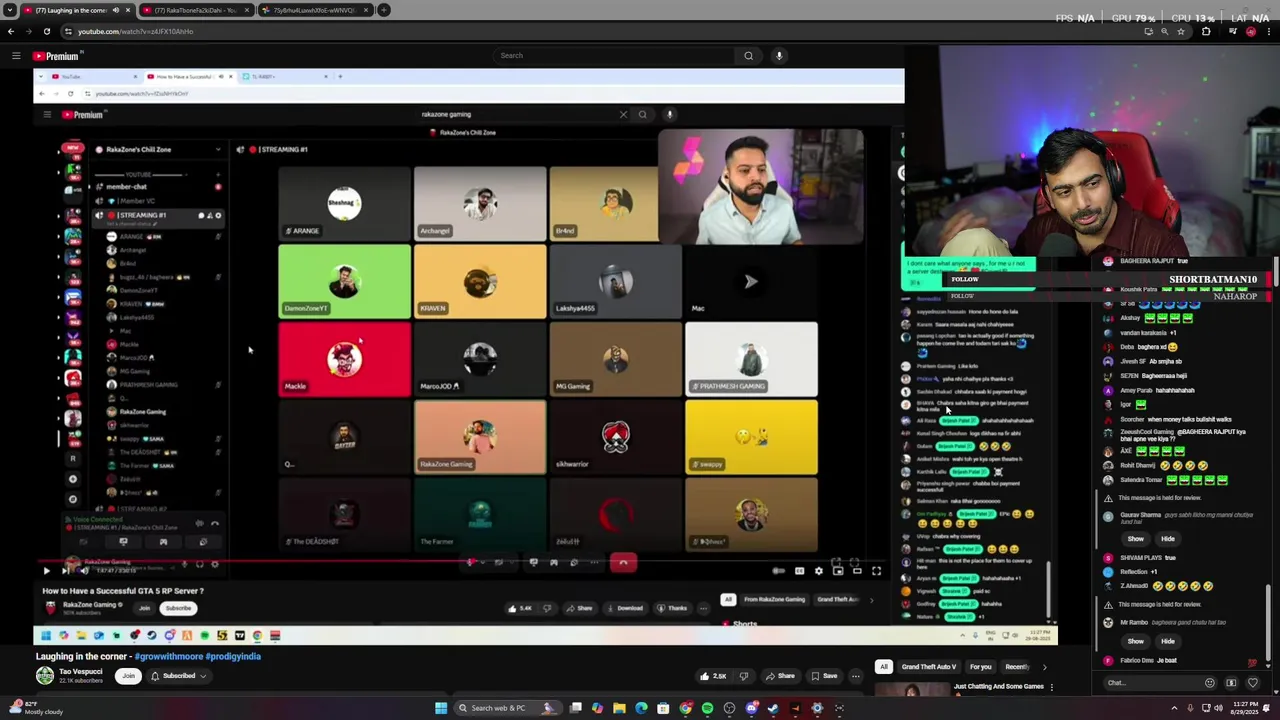This screenshot has height=720, width=1280.
Task: Toggle captions in recorded video player
Action: [x=799, y=571]
